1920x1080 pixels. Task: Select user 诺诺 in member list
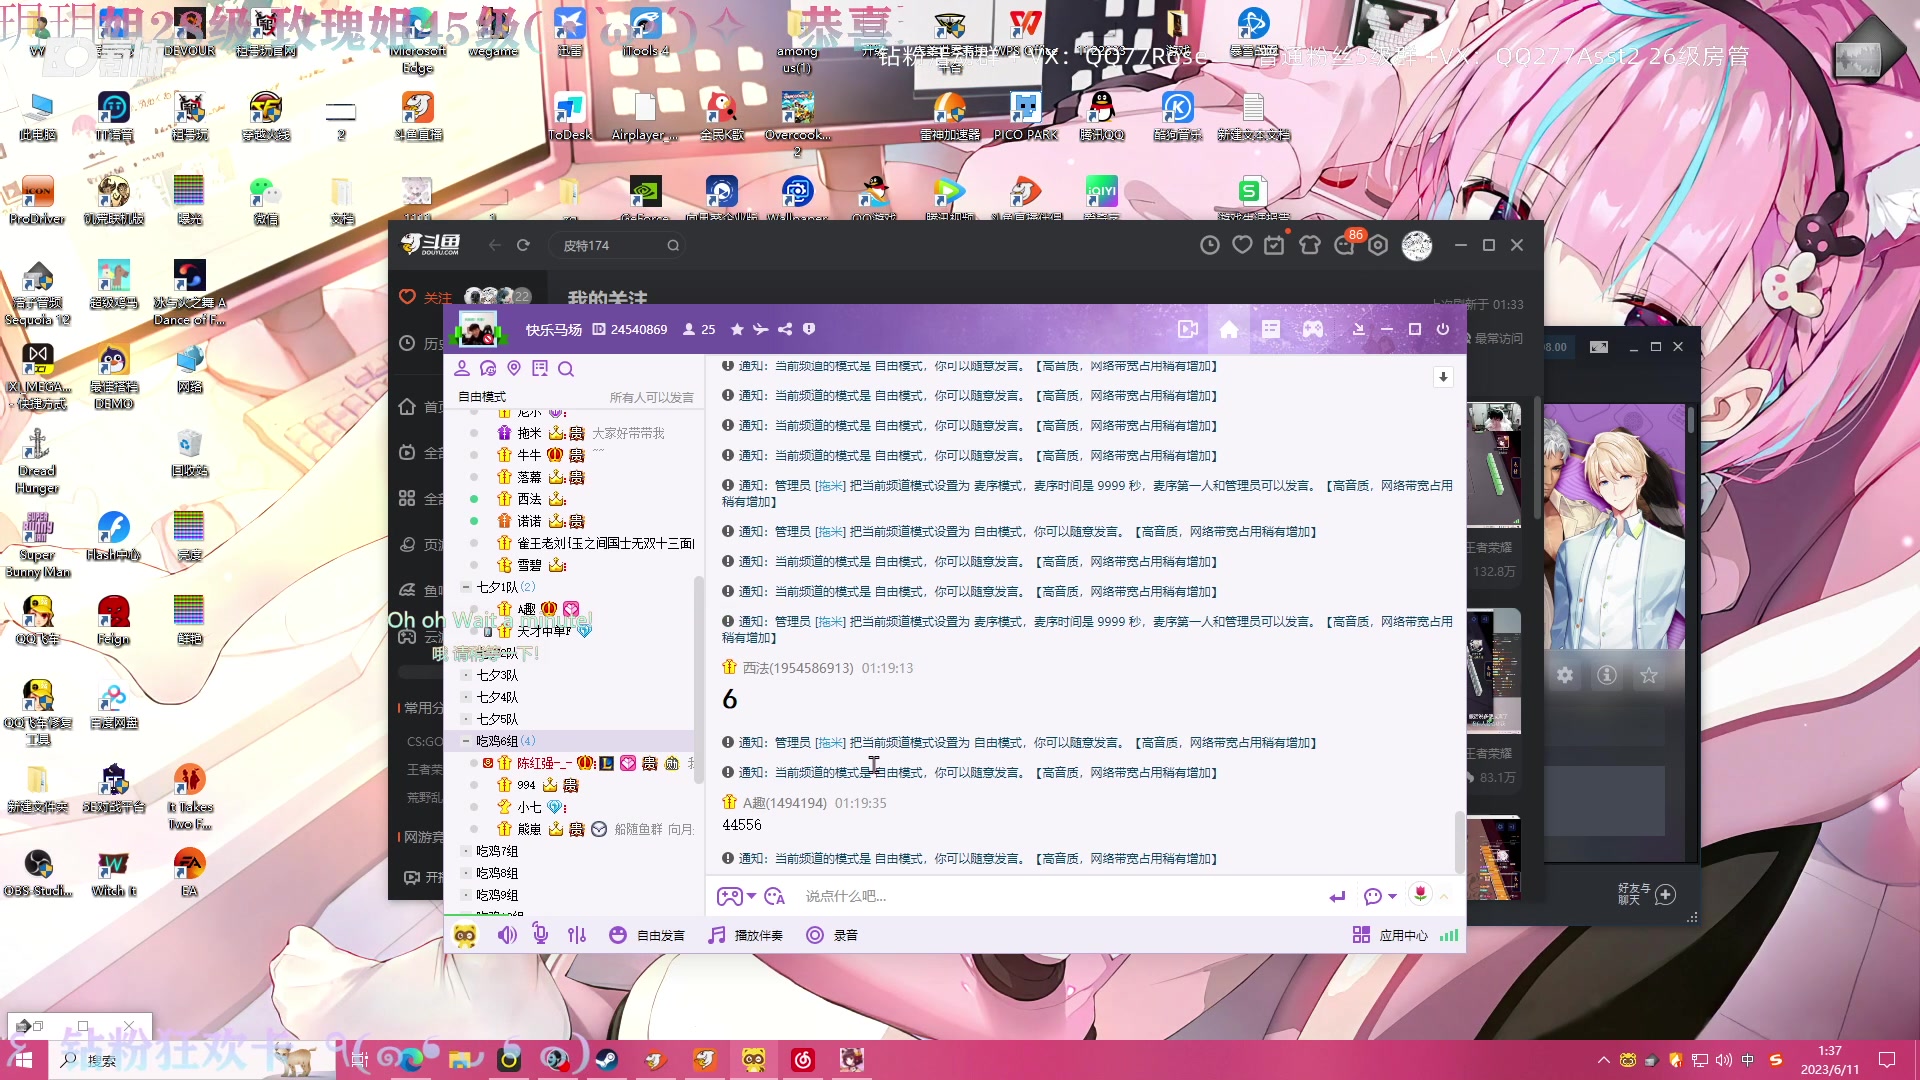529,521
